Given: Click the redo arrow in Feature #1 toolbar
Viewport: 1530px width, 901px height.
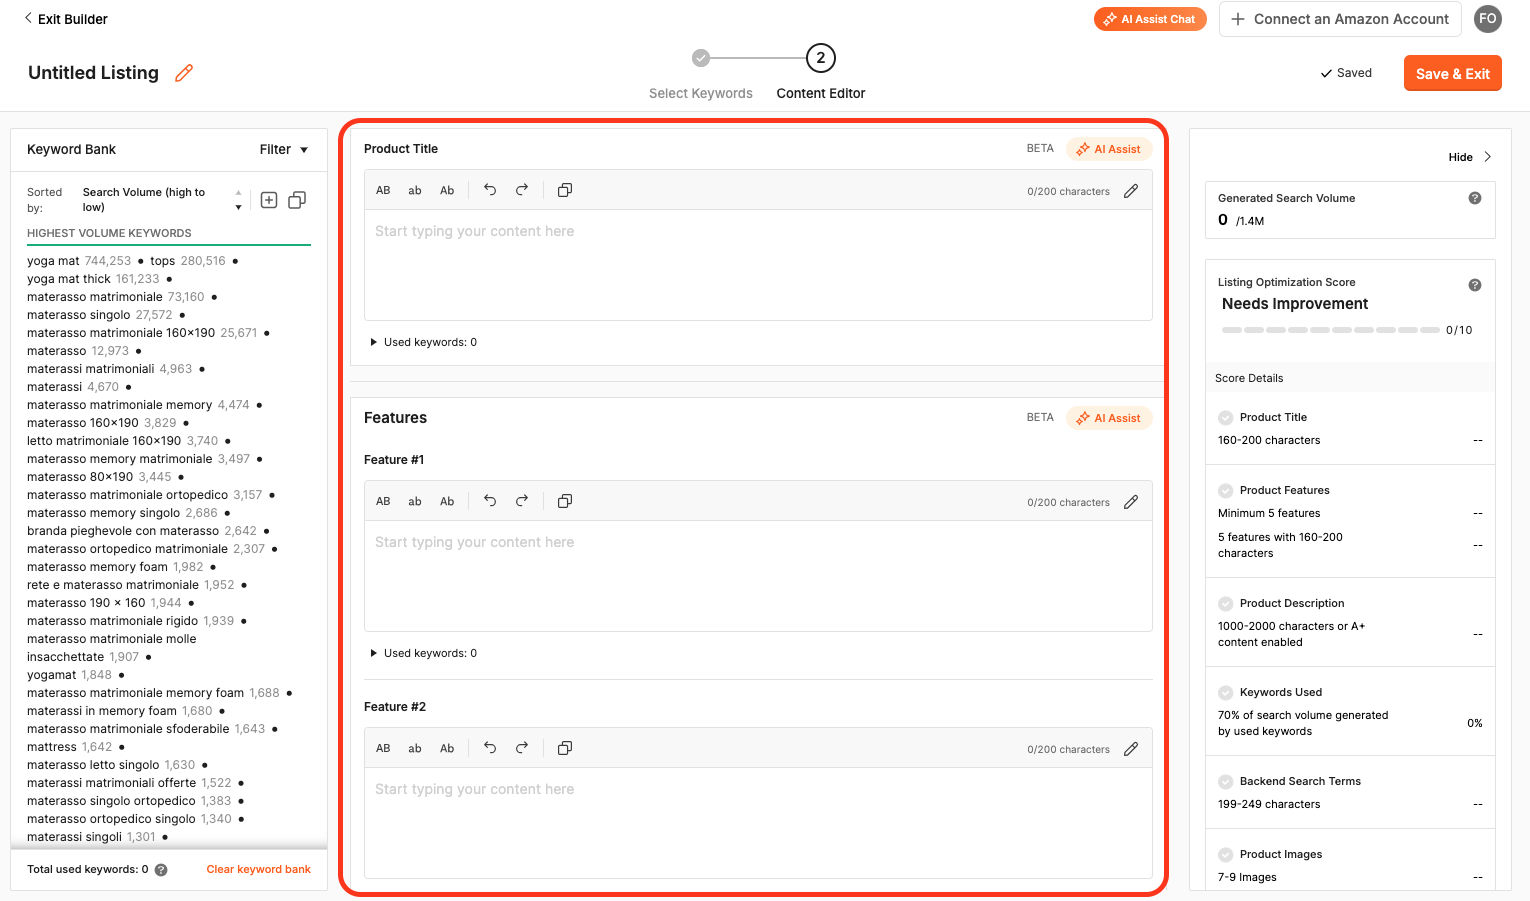Looking at the screenshot, I should [522, 501].
